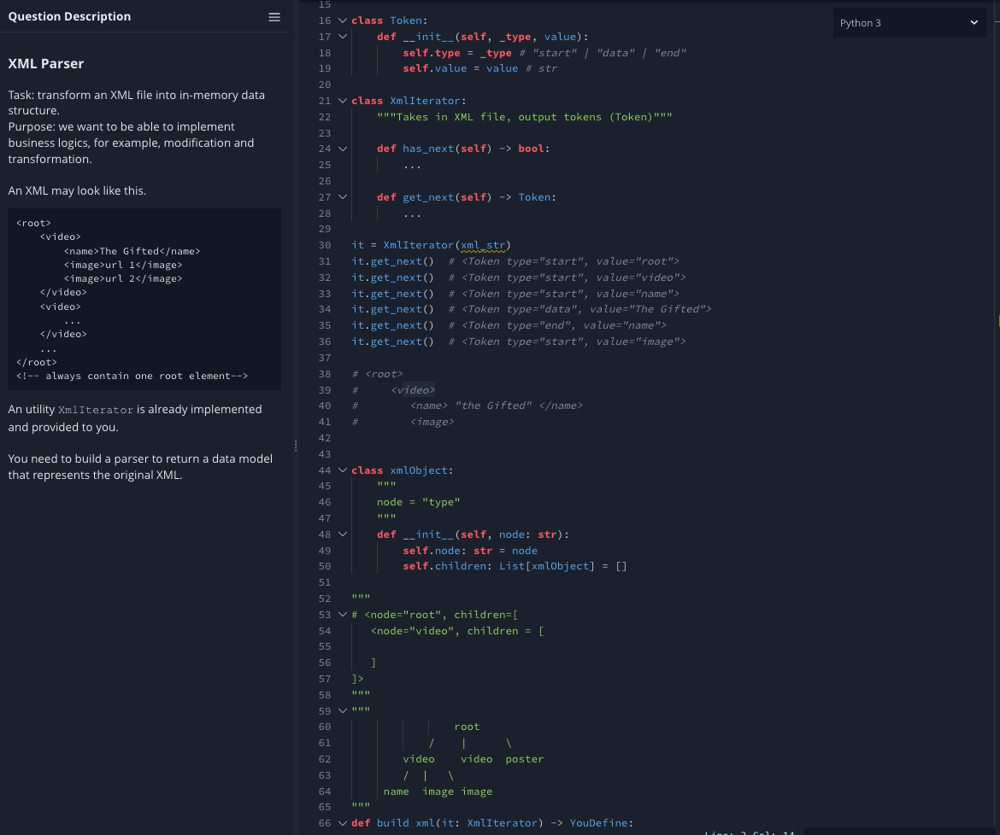Collapse the docstring fold on line 59
The width and height of the screenshot is (1000, 835).
coord(342,711)
